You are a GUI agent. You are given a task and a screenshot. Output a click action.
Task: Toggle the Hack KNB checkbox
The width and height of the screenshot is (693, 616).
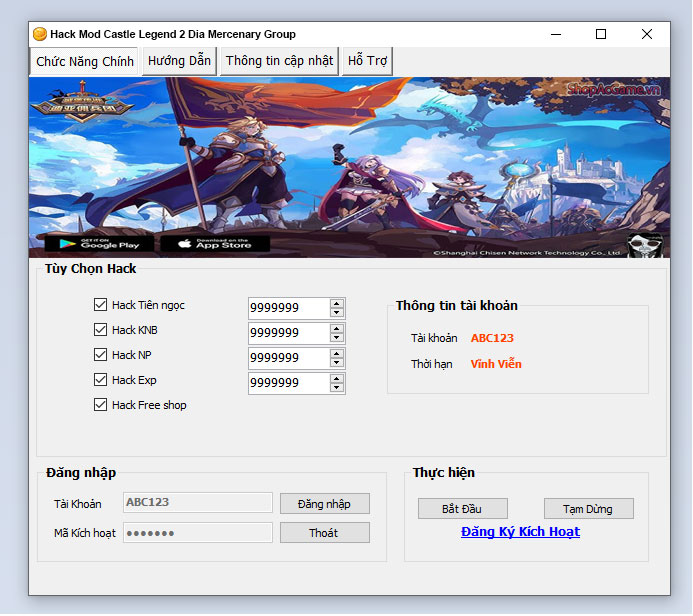click(x=100, y=330)
